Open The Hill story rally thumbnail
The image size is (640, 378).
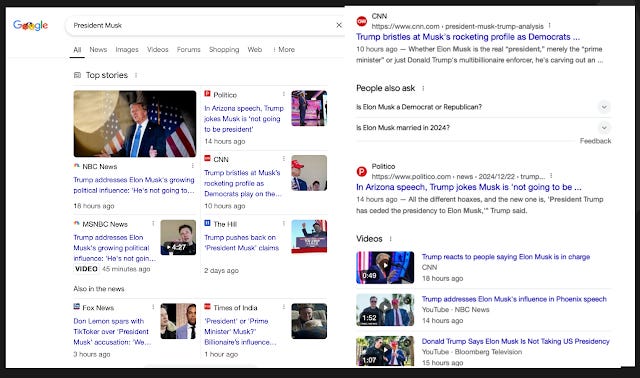click(309, 237)
